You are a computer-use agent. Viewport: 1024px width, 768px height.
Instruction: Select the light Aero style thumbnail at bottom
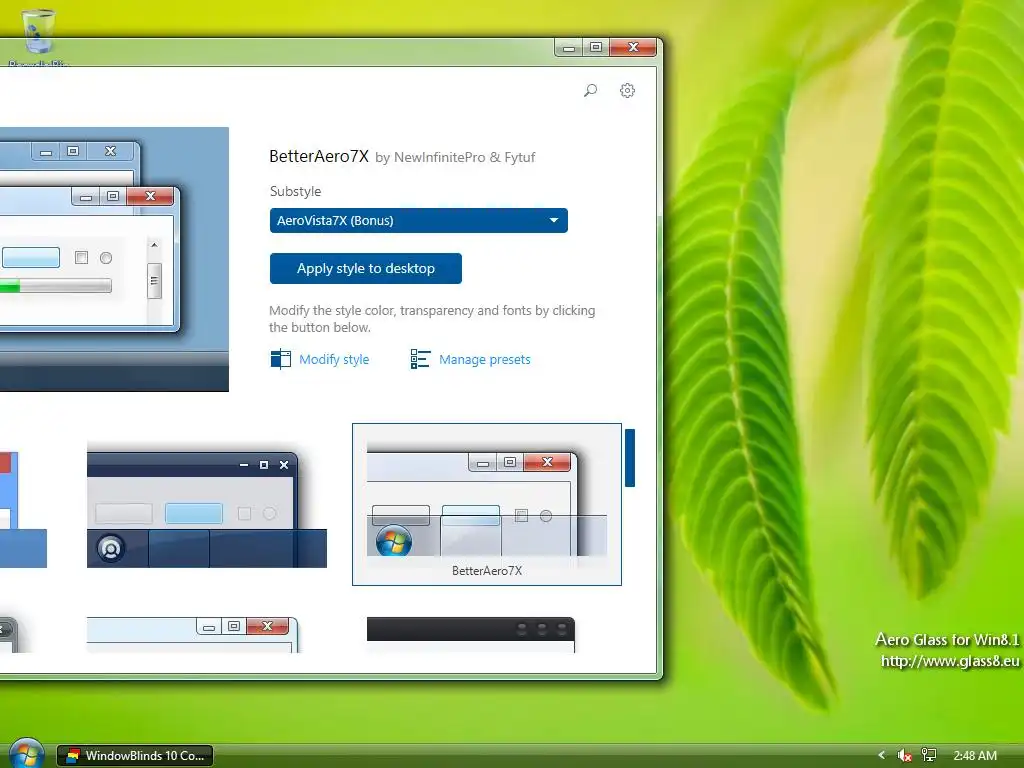click(193, 634)
